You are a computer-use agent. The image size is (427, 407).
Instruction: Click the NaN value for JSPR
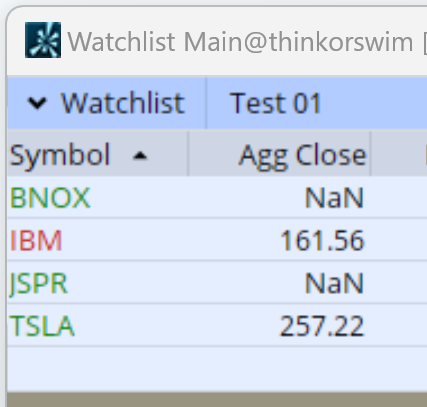tap(334, 283)
